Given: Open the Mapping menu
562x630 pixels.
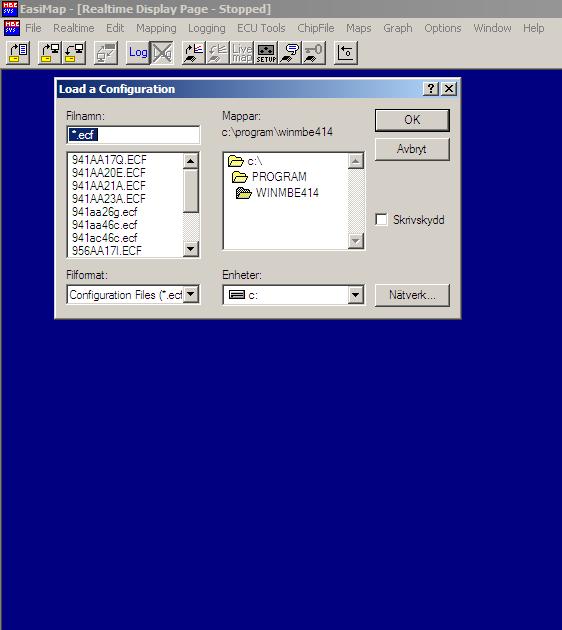Looking at the screenshot, I should 156,28.
